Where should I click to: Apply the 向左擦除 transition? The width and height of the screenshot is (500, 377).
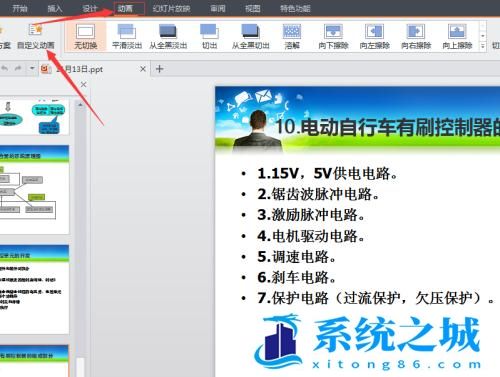click(x=375, y=37)
